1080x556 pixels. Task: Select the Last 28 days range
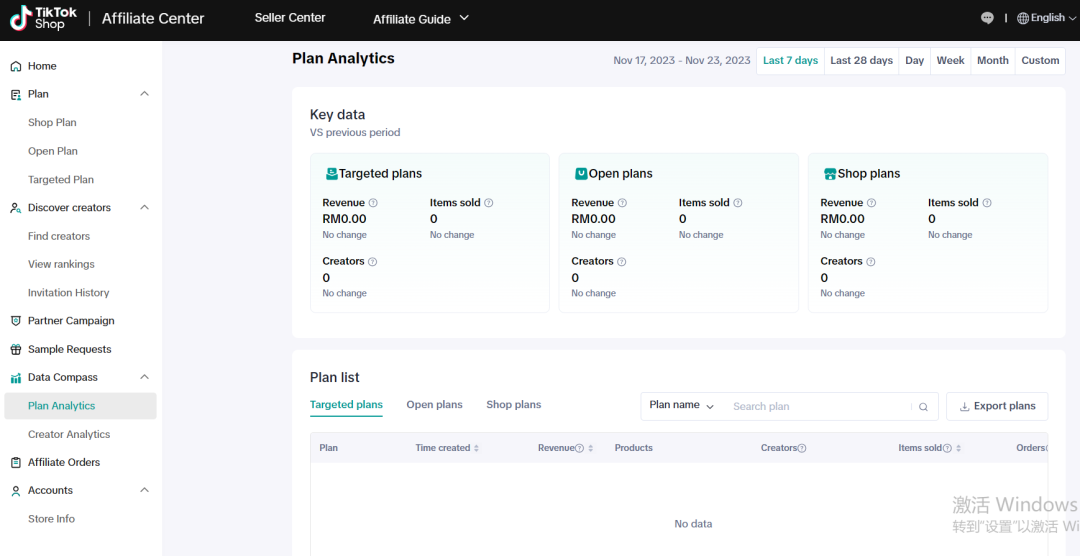tap(861, 61)
